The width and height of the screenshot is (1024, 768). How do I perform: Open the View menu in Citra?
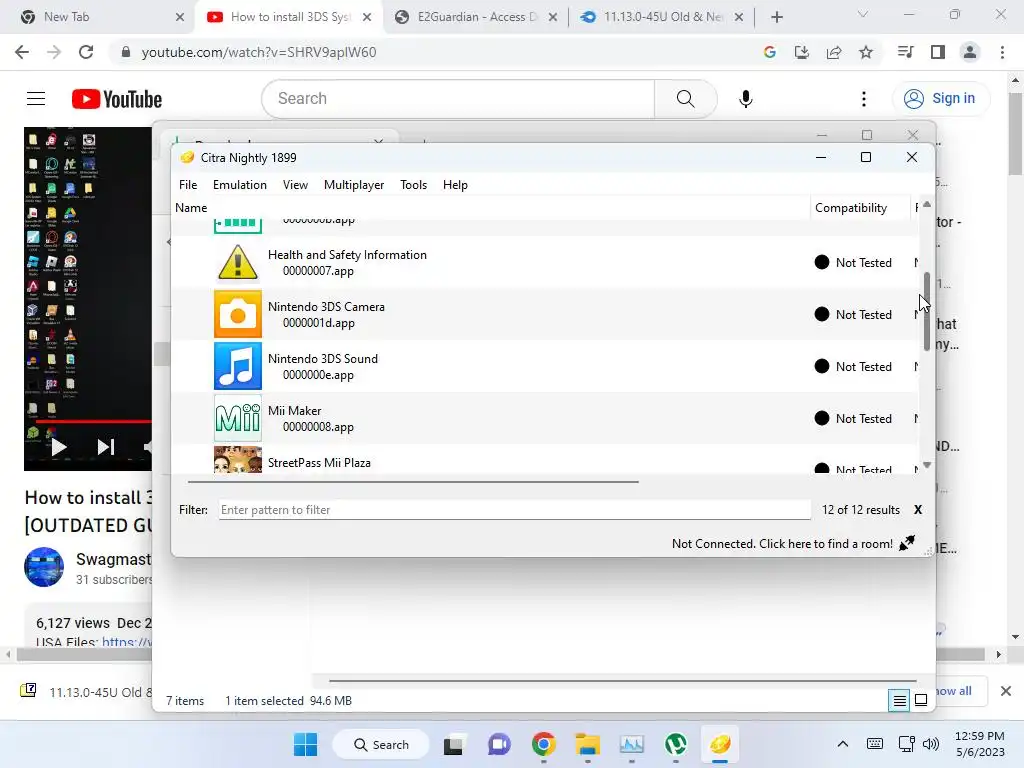click(295, 185)
